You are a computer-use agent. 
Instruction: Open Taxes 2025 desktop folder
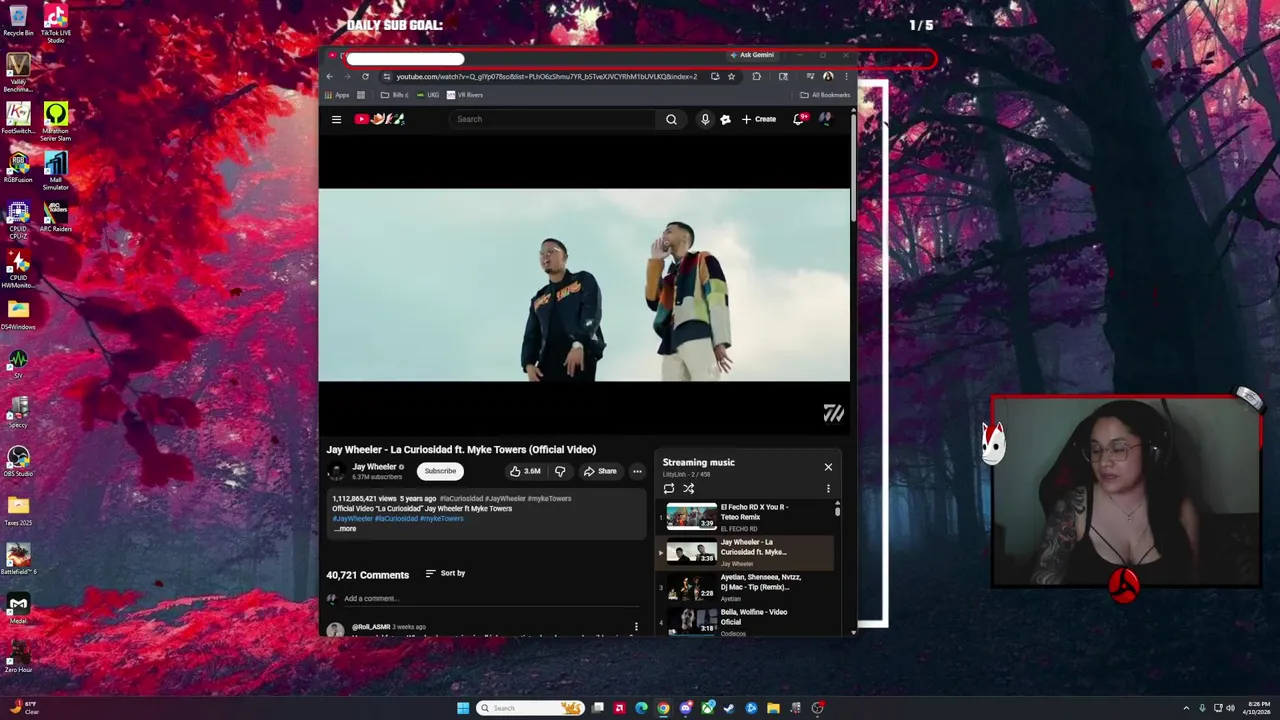coord(18,510)
